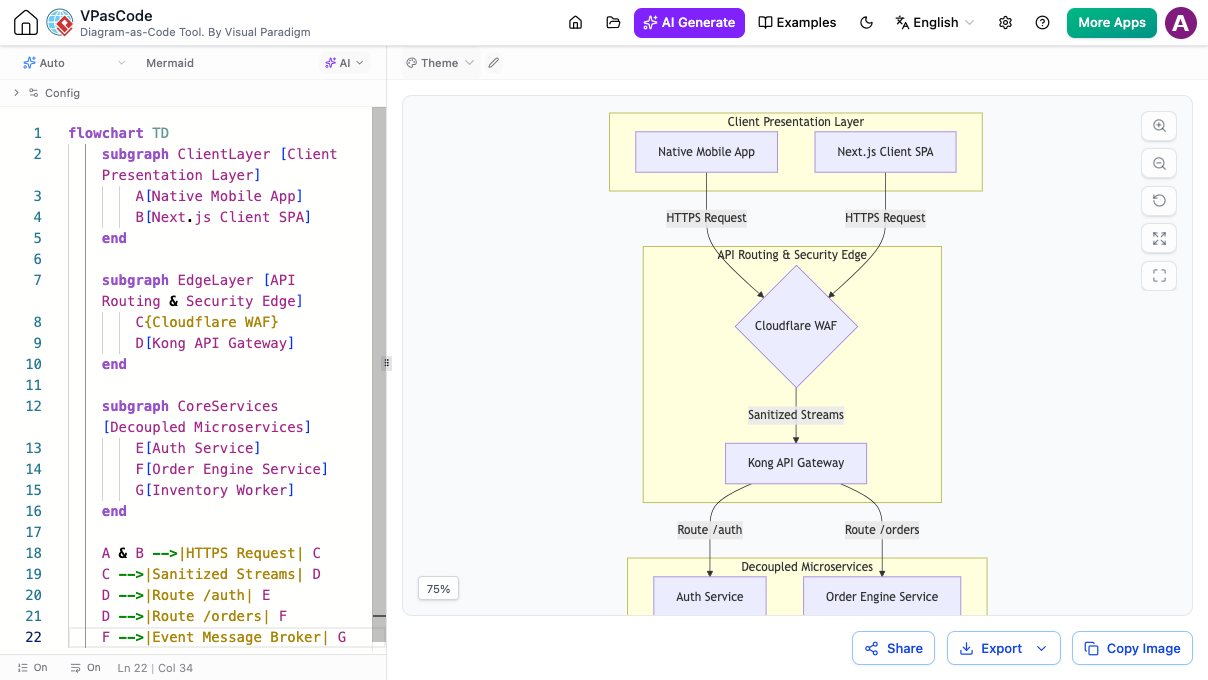Image resolution: width=1208 pixels, height=680 pixels.
Task: Open the Examples menu
Action: [797, 22]
